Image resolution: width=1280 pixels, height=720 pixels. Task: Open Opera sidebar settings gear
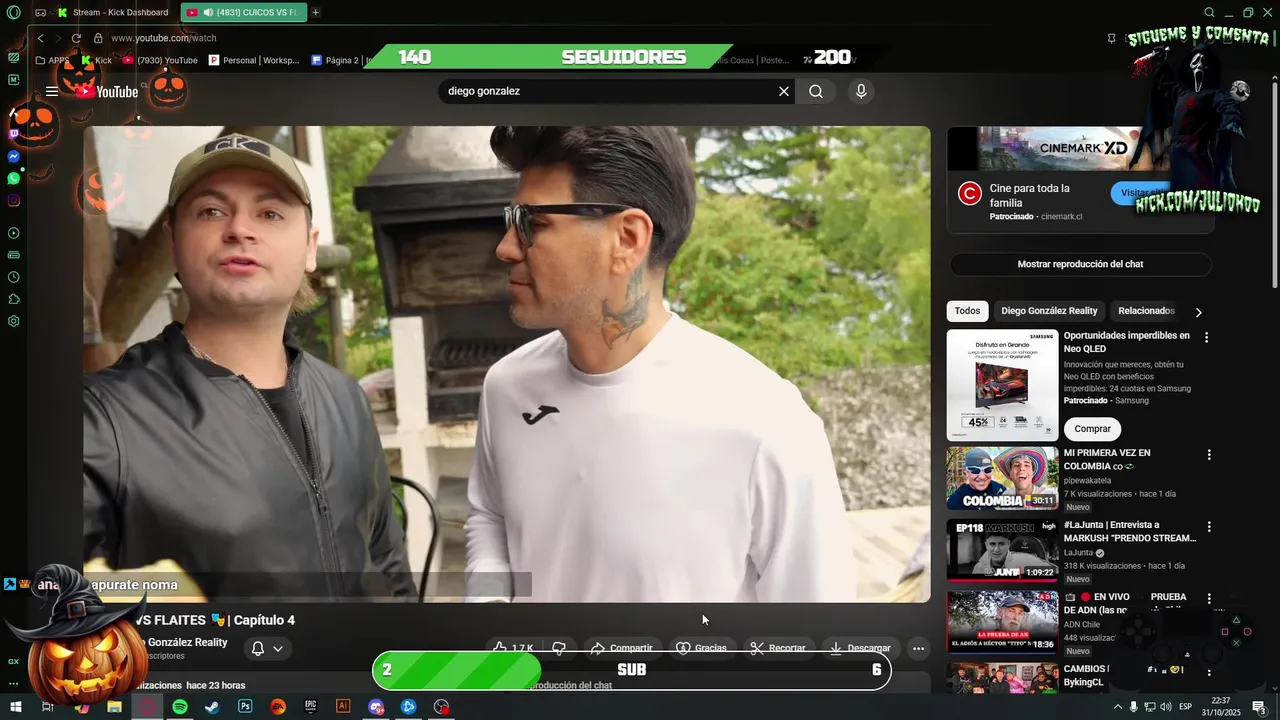pos(13,321)
